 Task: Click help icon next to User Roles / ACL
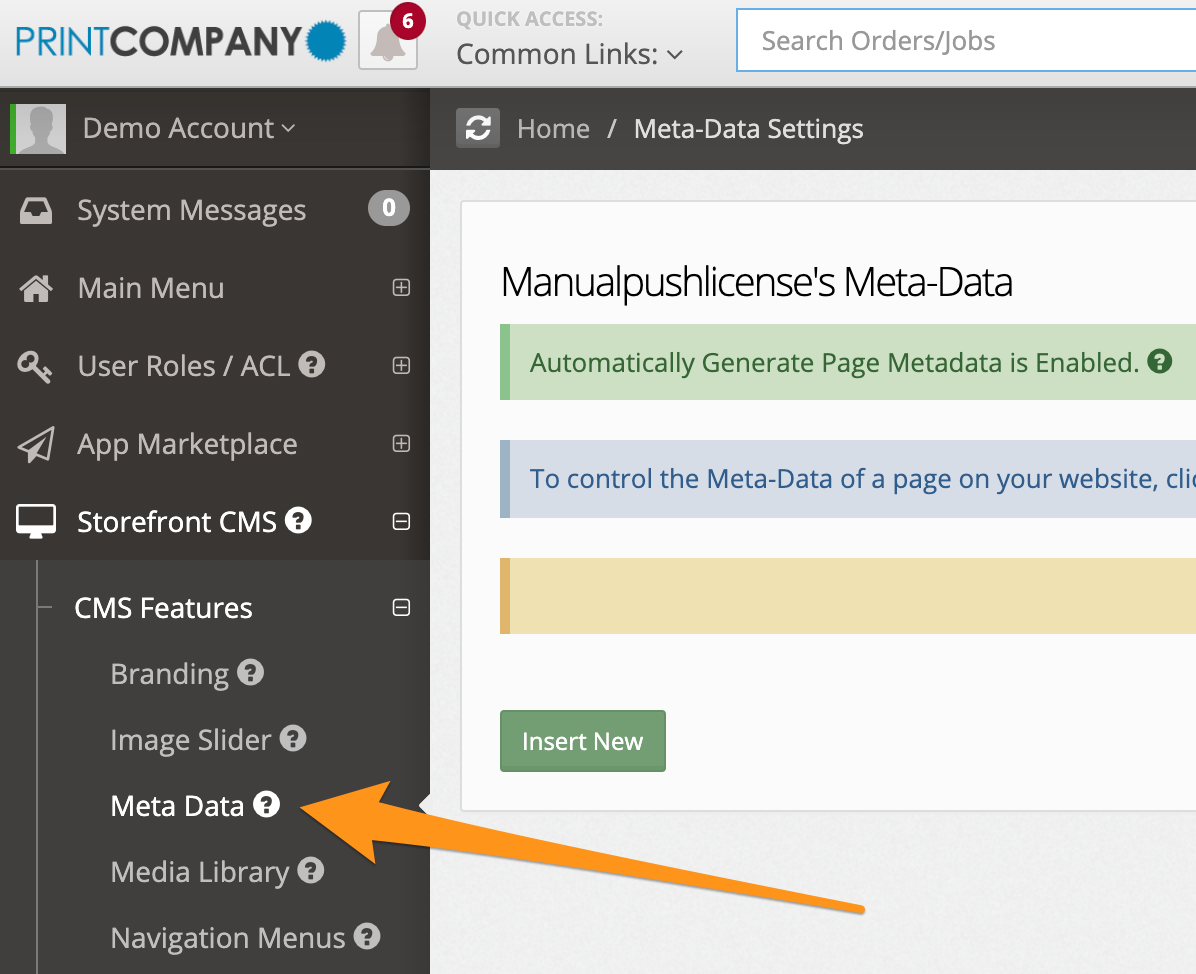coord(312,365)
